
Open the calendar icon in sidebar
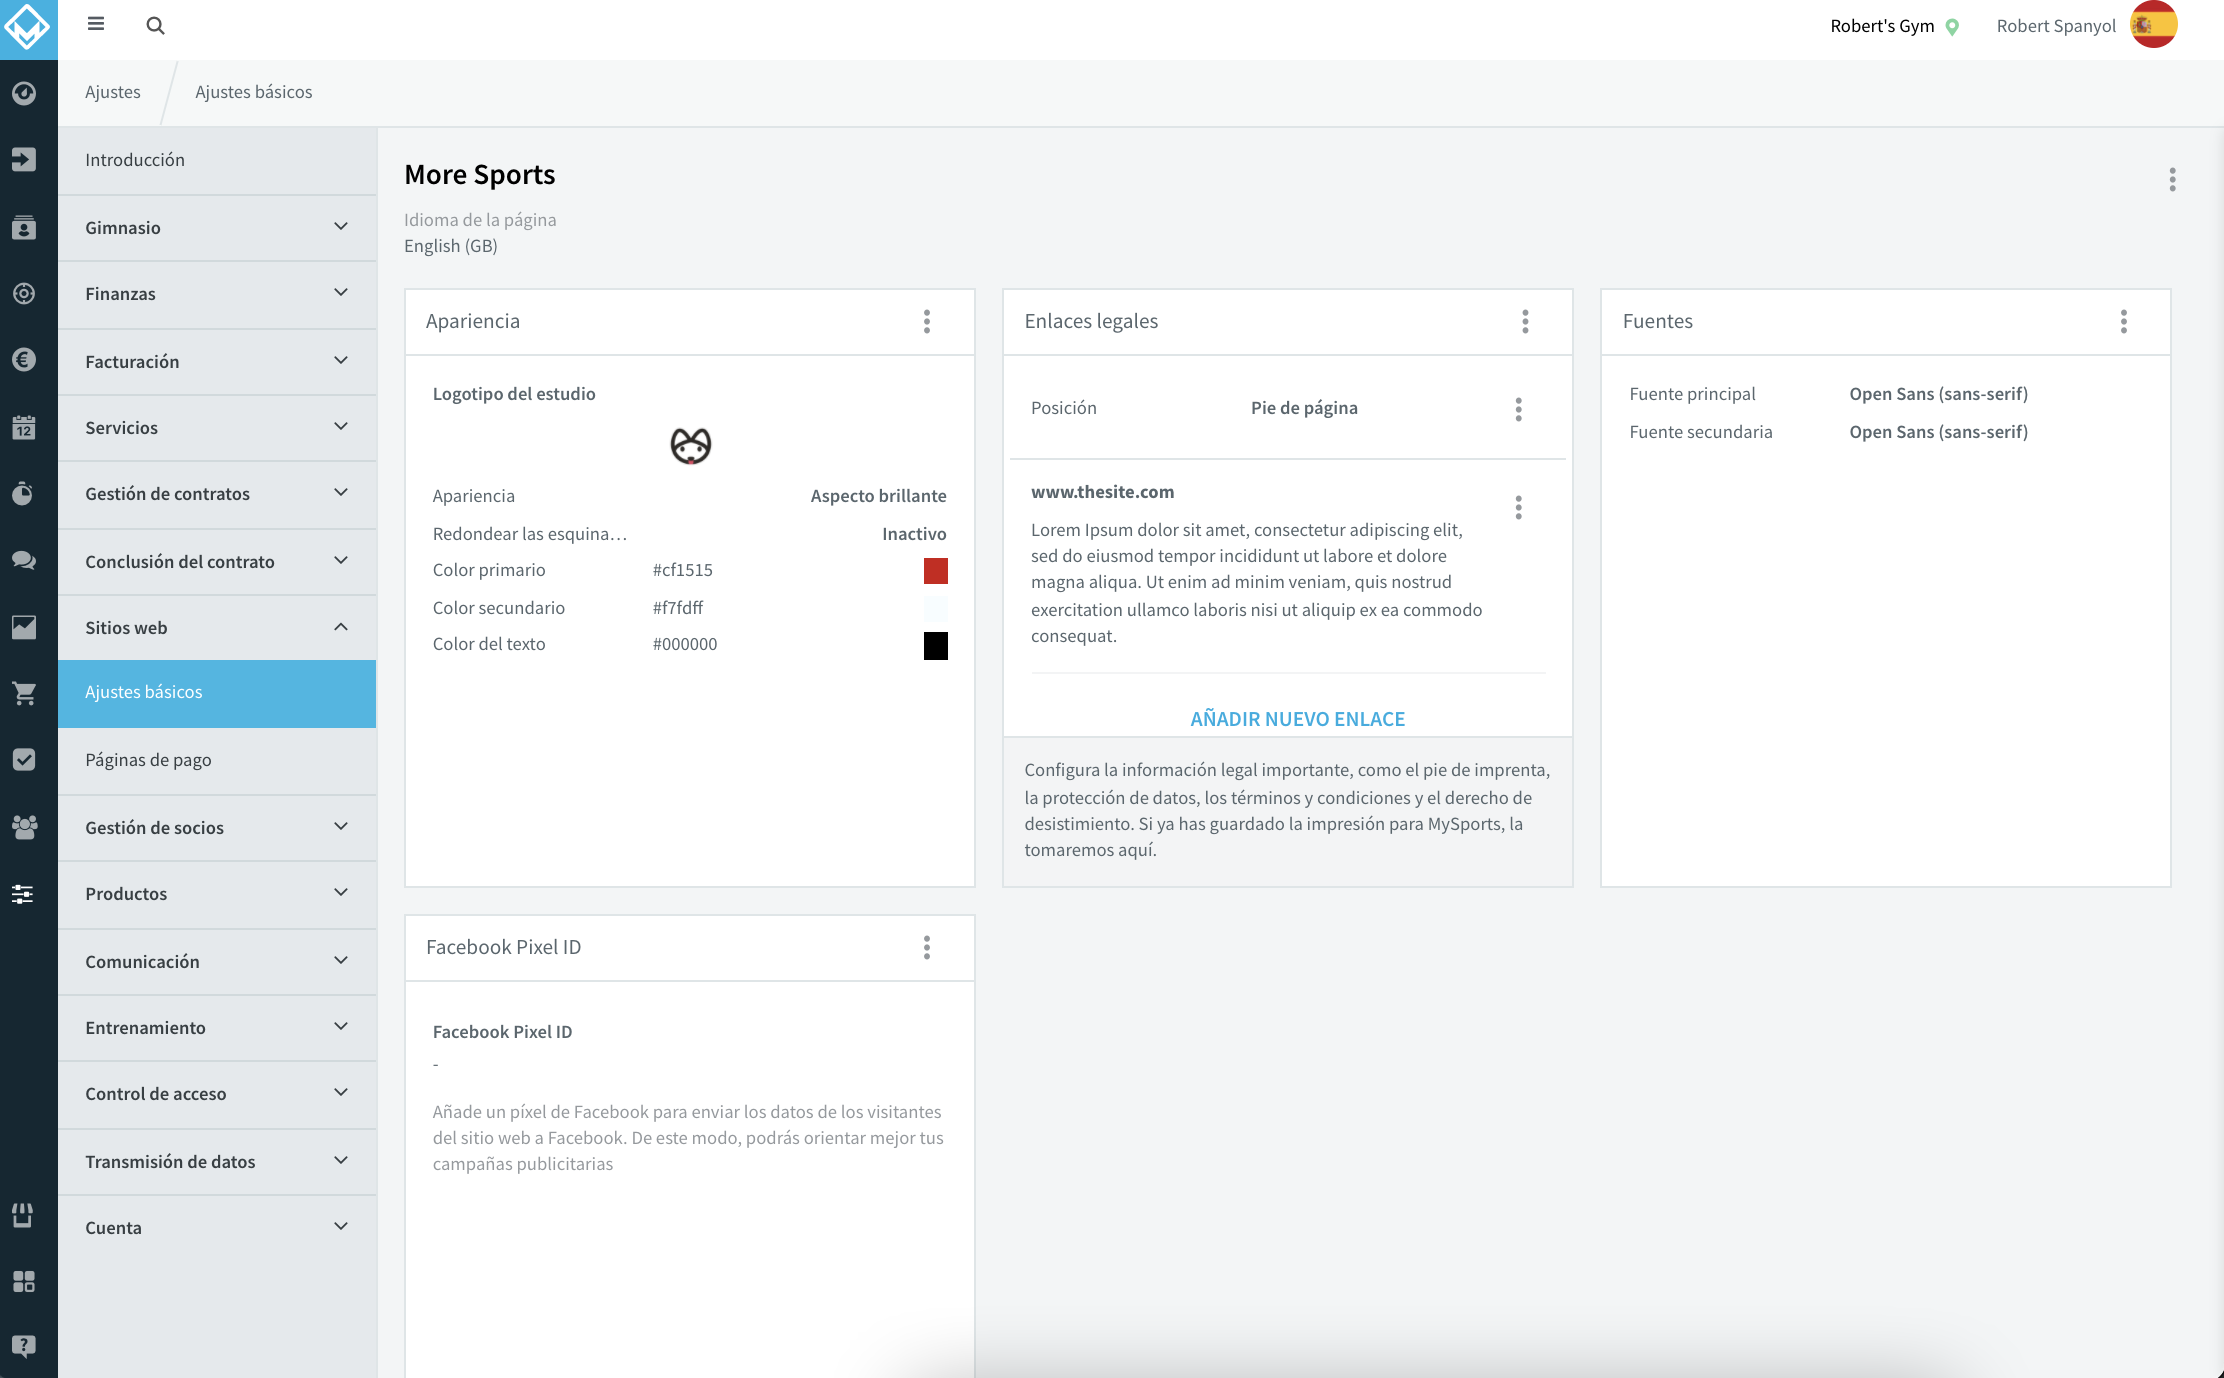[x=24, y=427]
